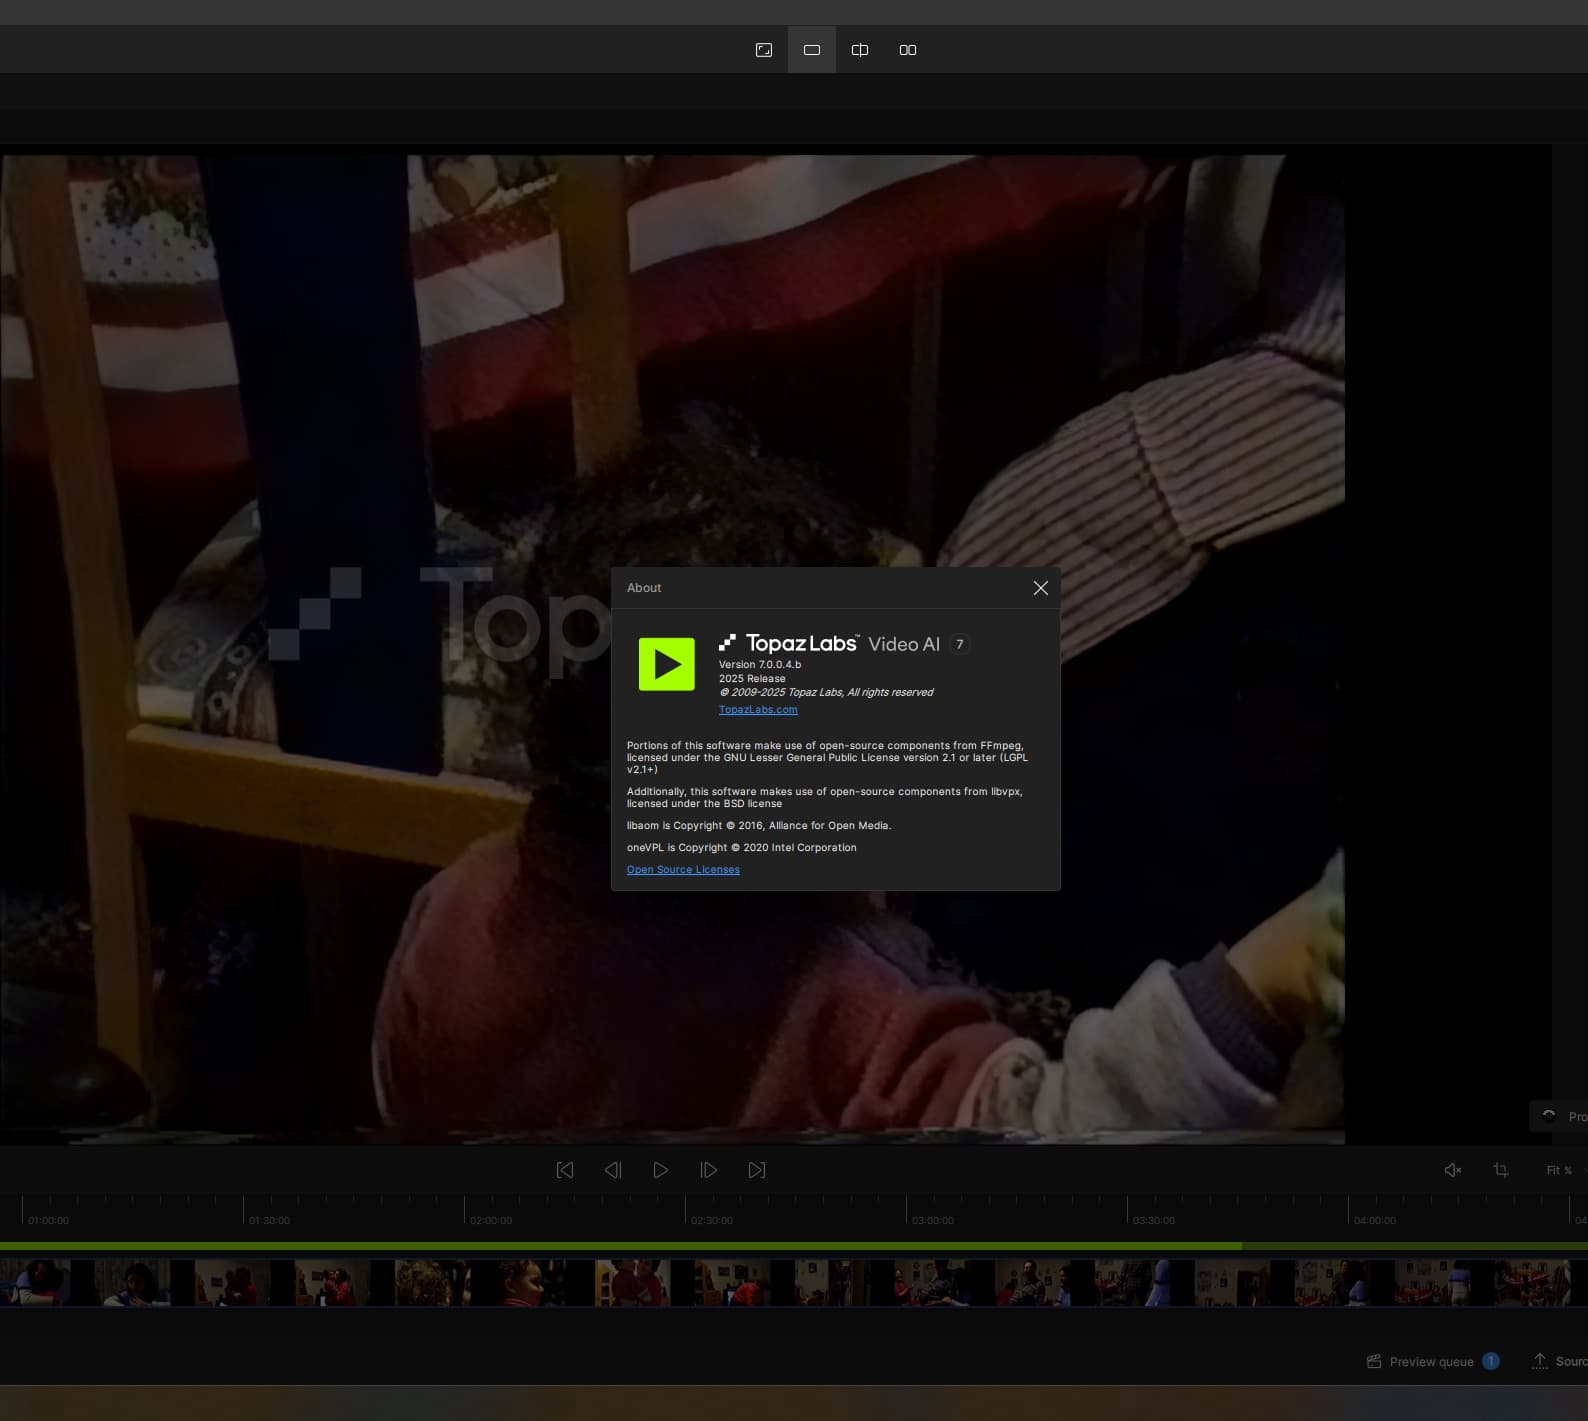Open the TopazLabs.com link
Image resolution: width=1588 pixels, height=1421 pixels.
pyautogui.click(x=758, y=710)
